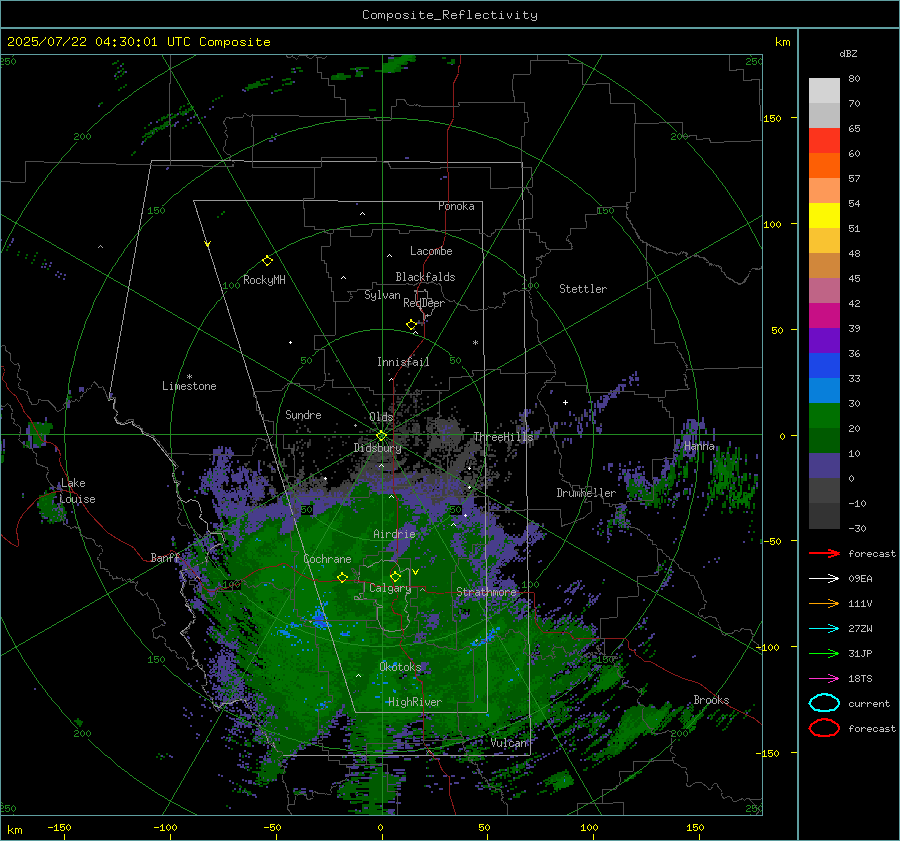Click the dBZ legend heading
This screenshot has height=841, width=900.
pos(848,54)
